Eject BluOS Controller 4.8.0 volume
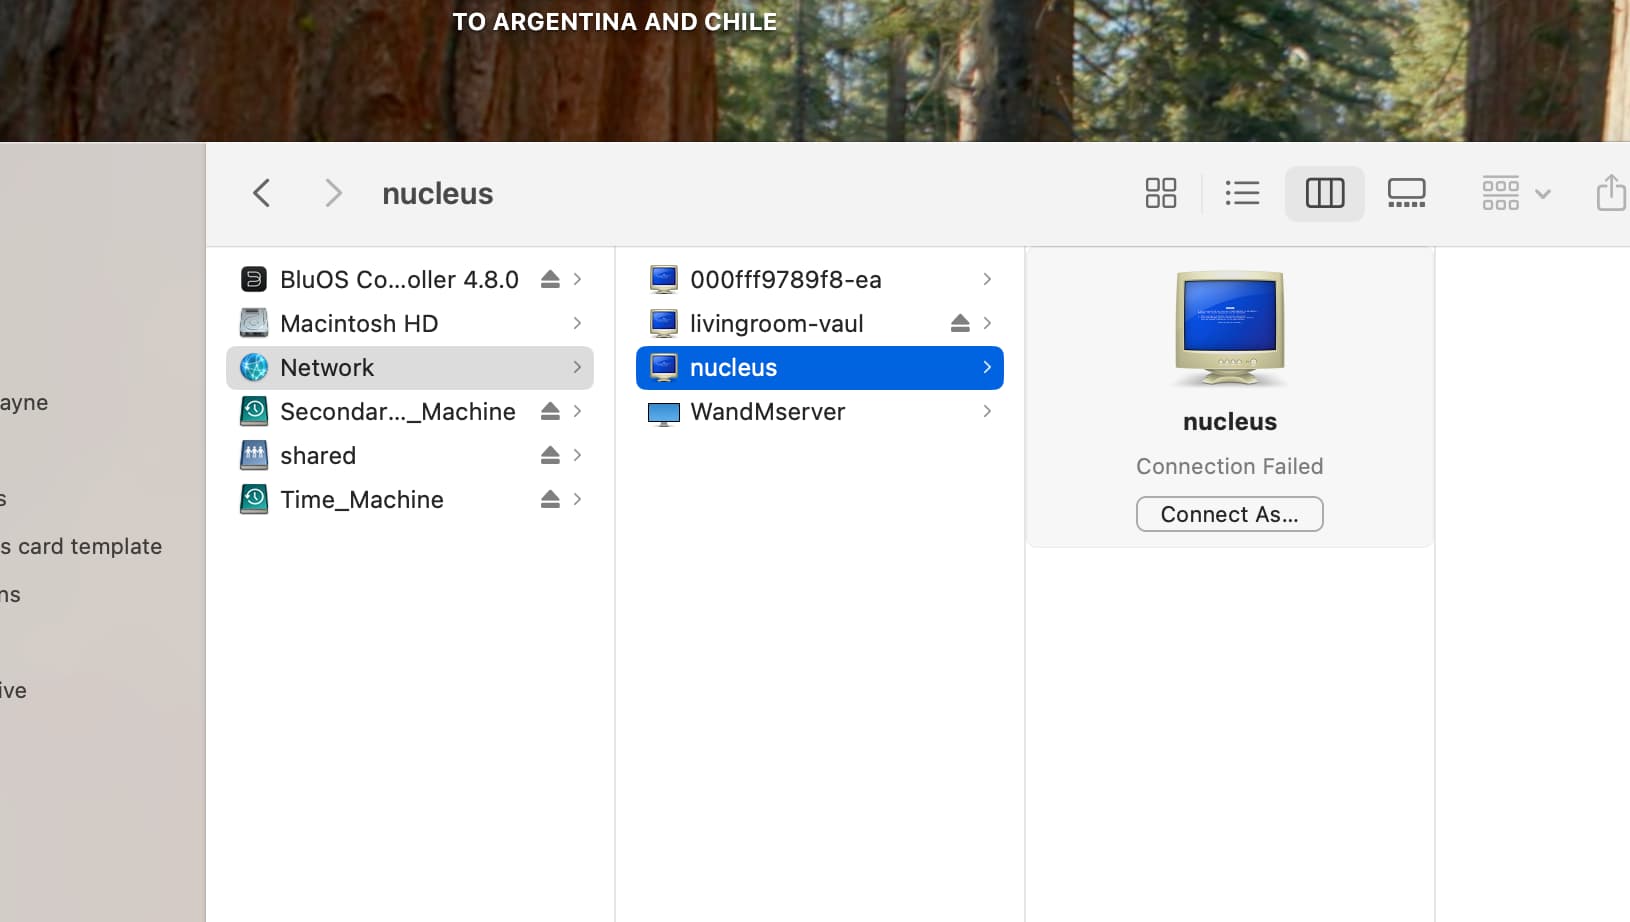 550,279
